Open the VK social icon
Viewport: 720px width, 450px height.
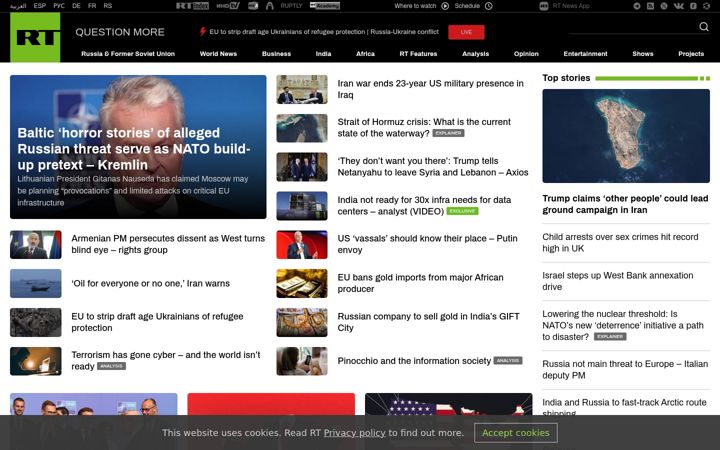678,6
